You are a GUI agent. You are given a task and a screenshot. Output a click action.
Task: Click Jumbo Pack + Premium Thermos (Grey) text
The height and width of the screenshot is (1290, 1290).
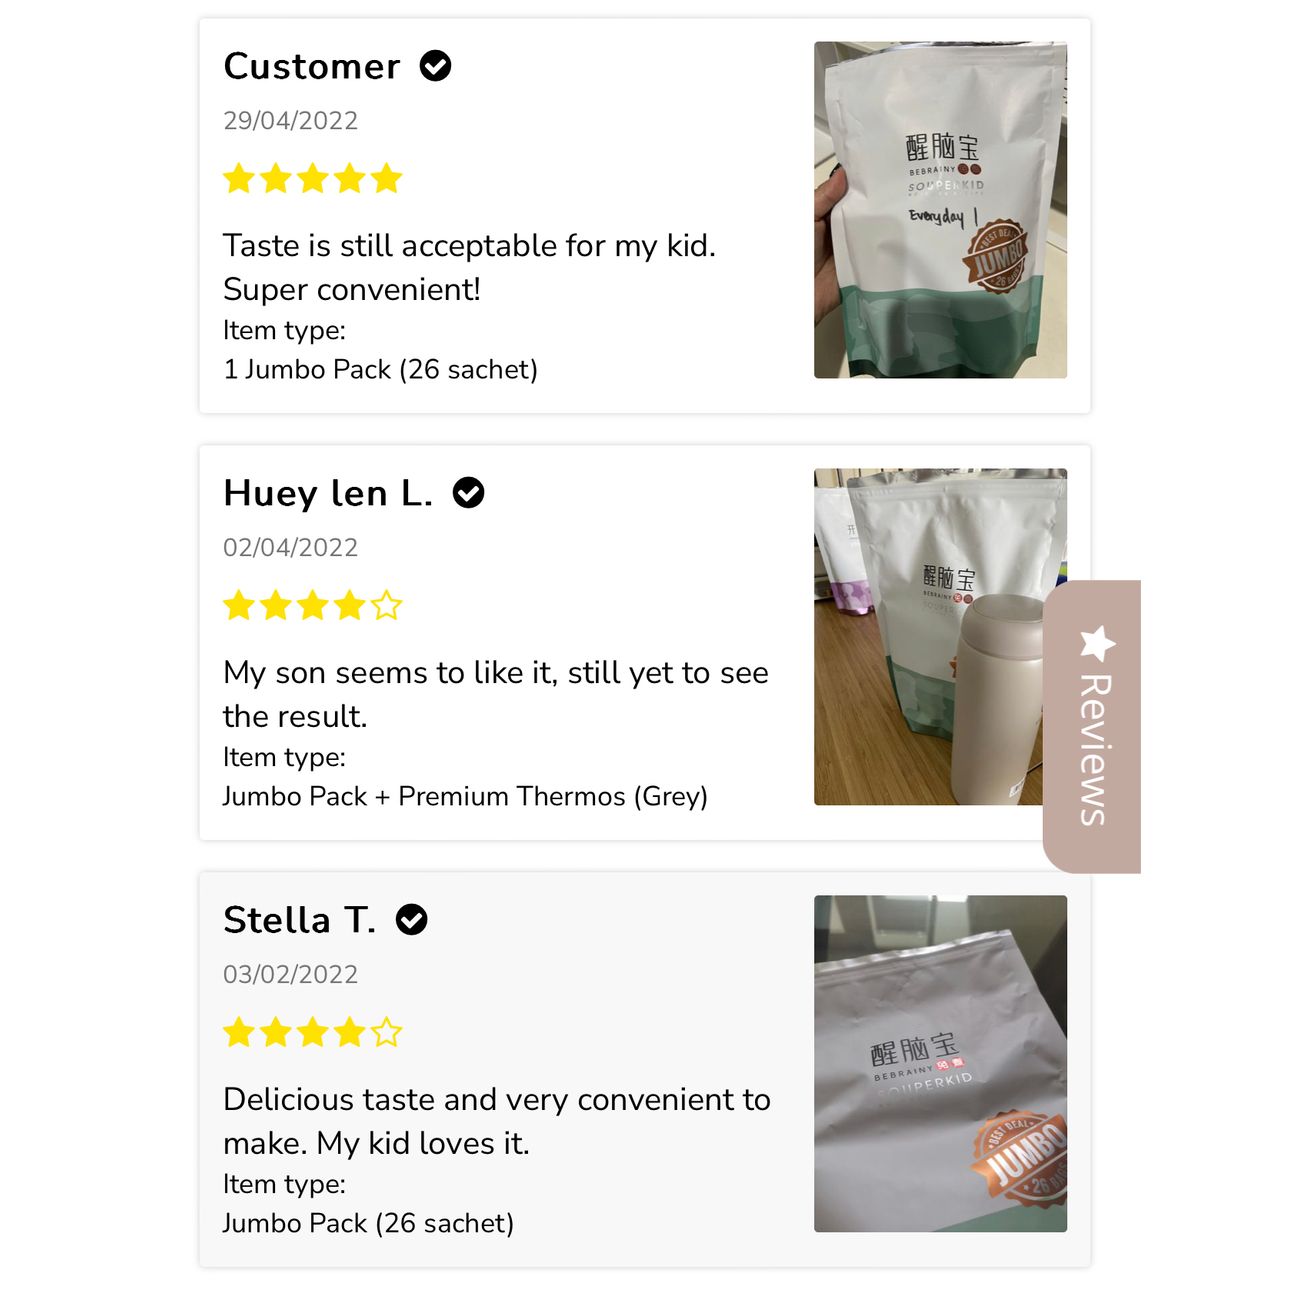[465, 797]
